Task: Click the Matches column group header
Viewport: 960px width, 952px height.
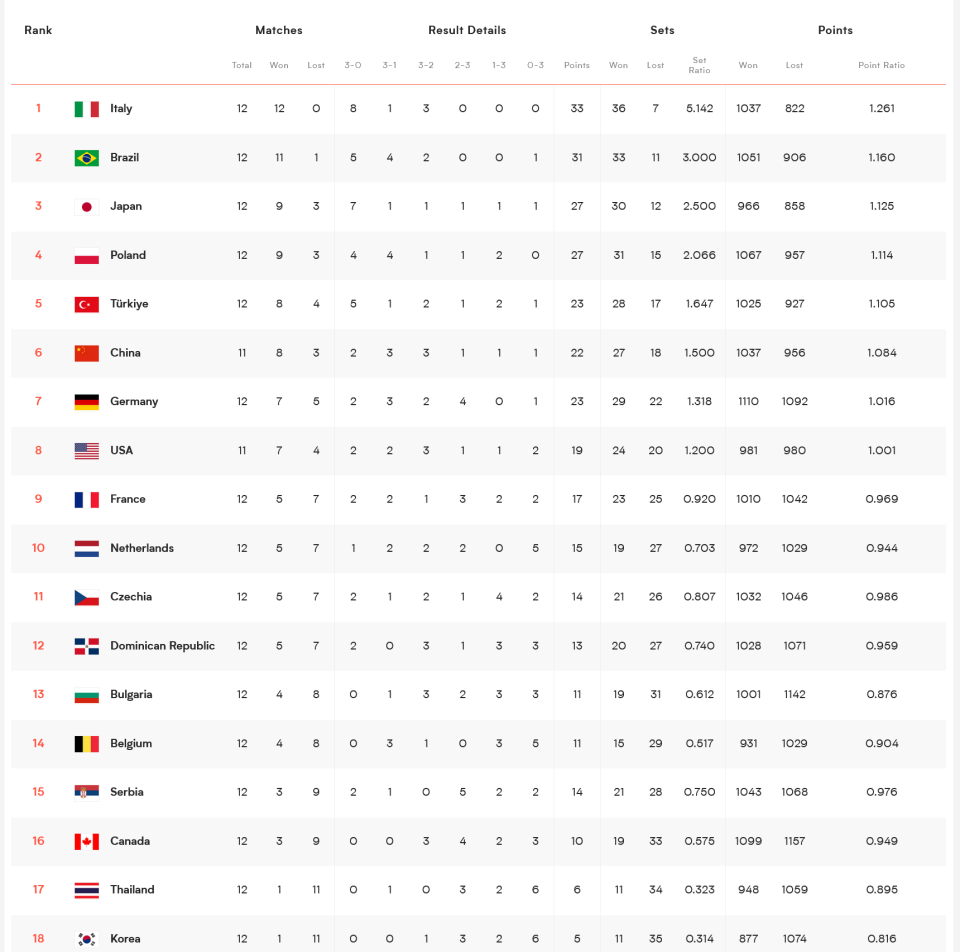Action: (x=279, y=30)
